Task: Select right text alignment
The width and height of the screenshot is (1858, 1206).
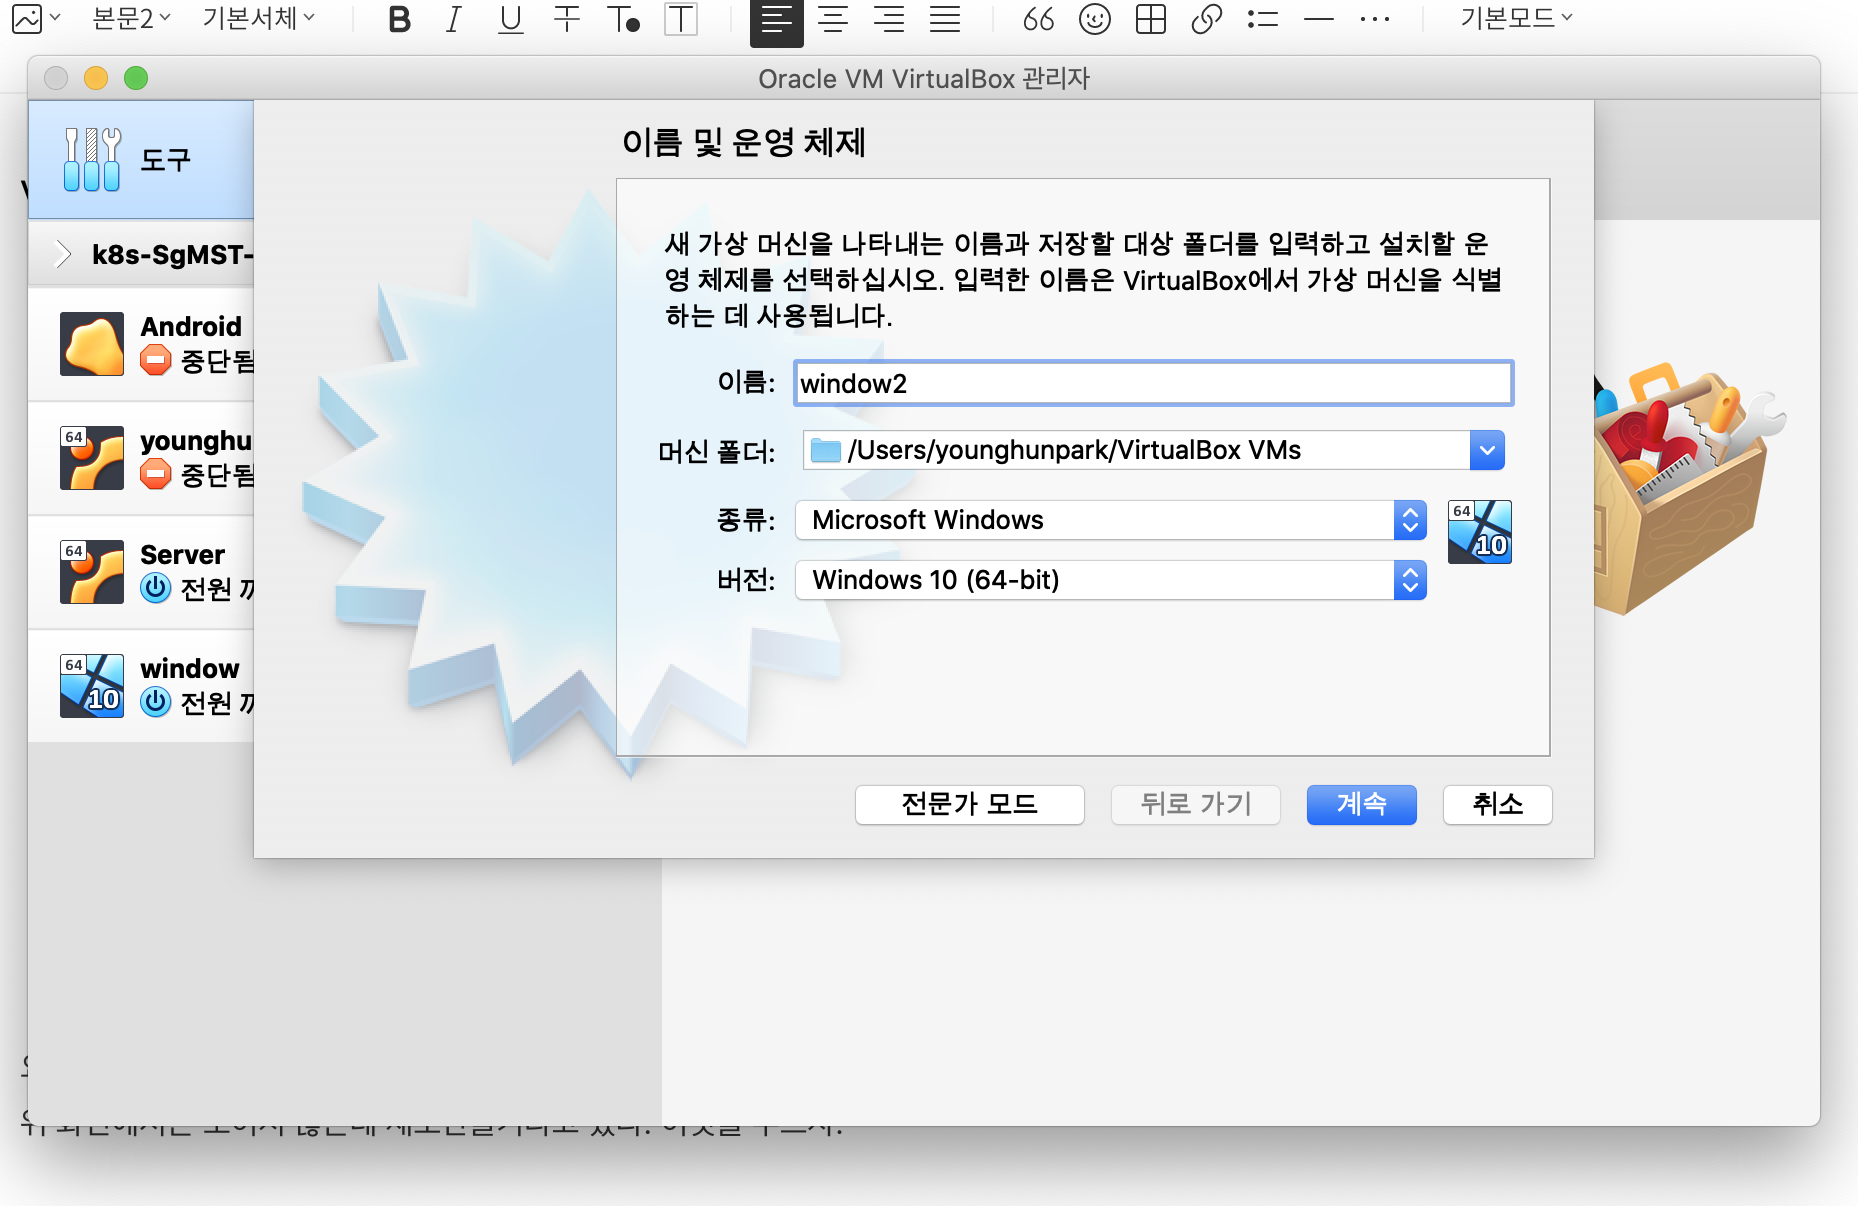Action: [x=889, y=19]
